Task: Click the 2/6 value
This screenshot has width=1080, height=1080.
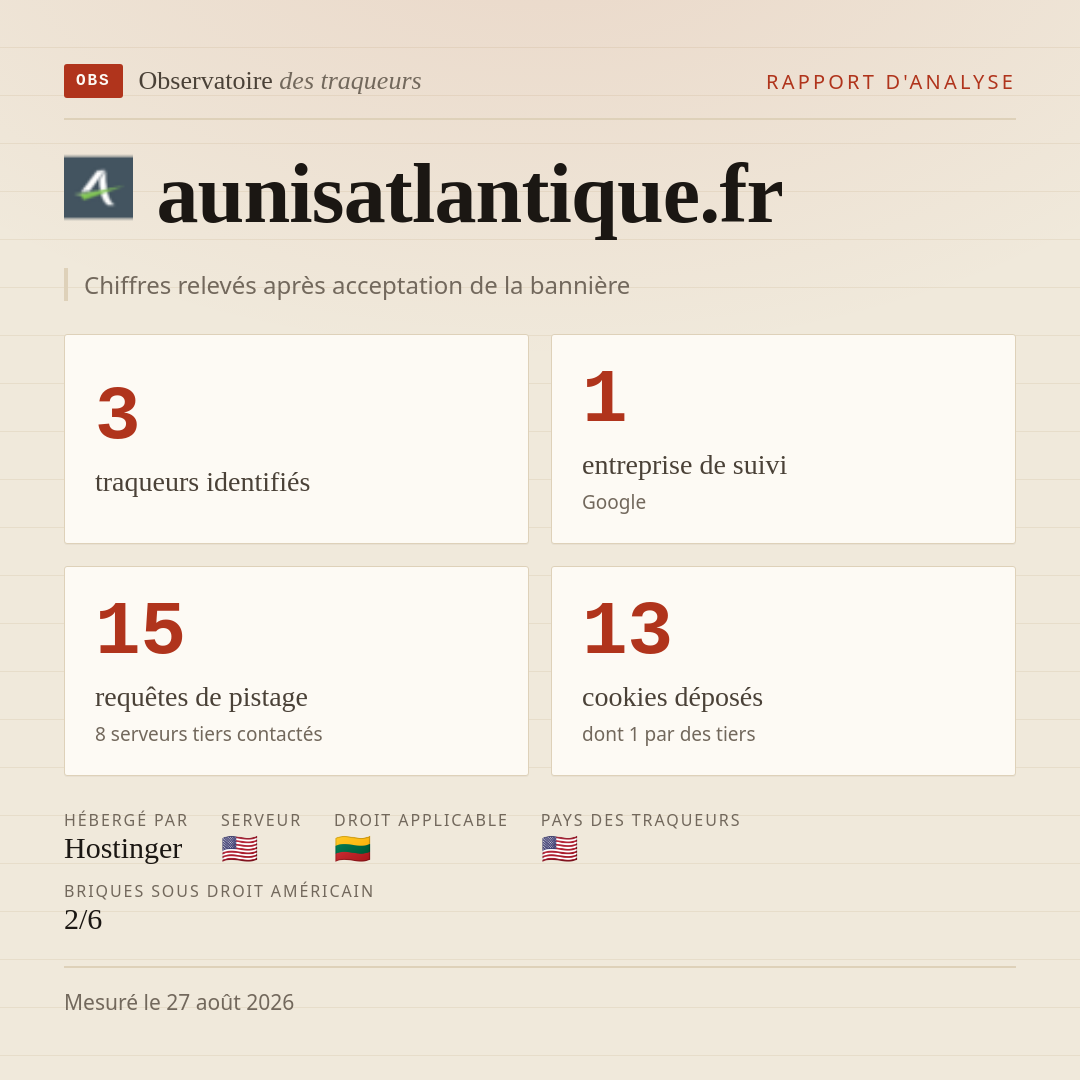Action: [83, 920]
